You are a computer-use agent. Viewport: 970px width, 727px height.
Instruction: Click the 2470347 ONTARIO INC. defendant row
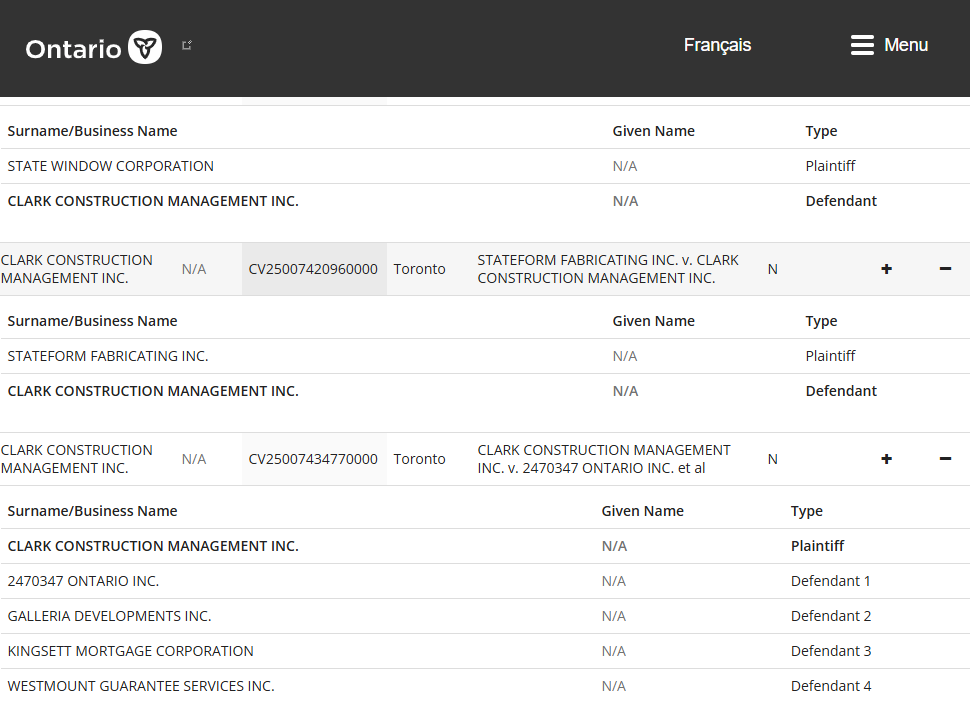click(83, 581)
